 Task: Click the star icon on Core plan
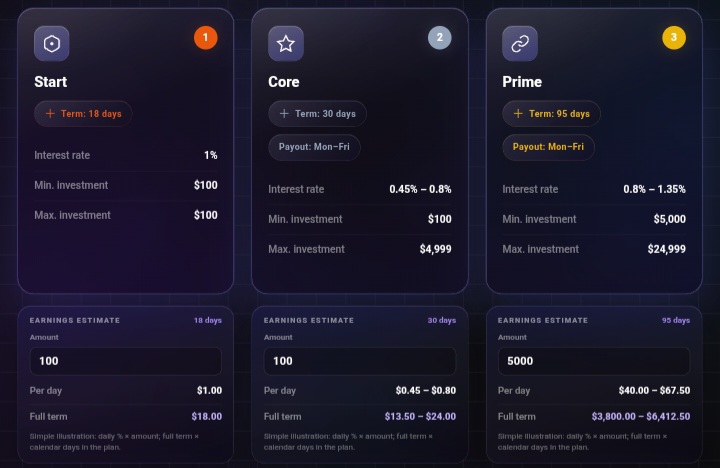pyautogui.click(x=286, y=44)
